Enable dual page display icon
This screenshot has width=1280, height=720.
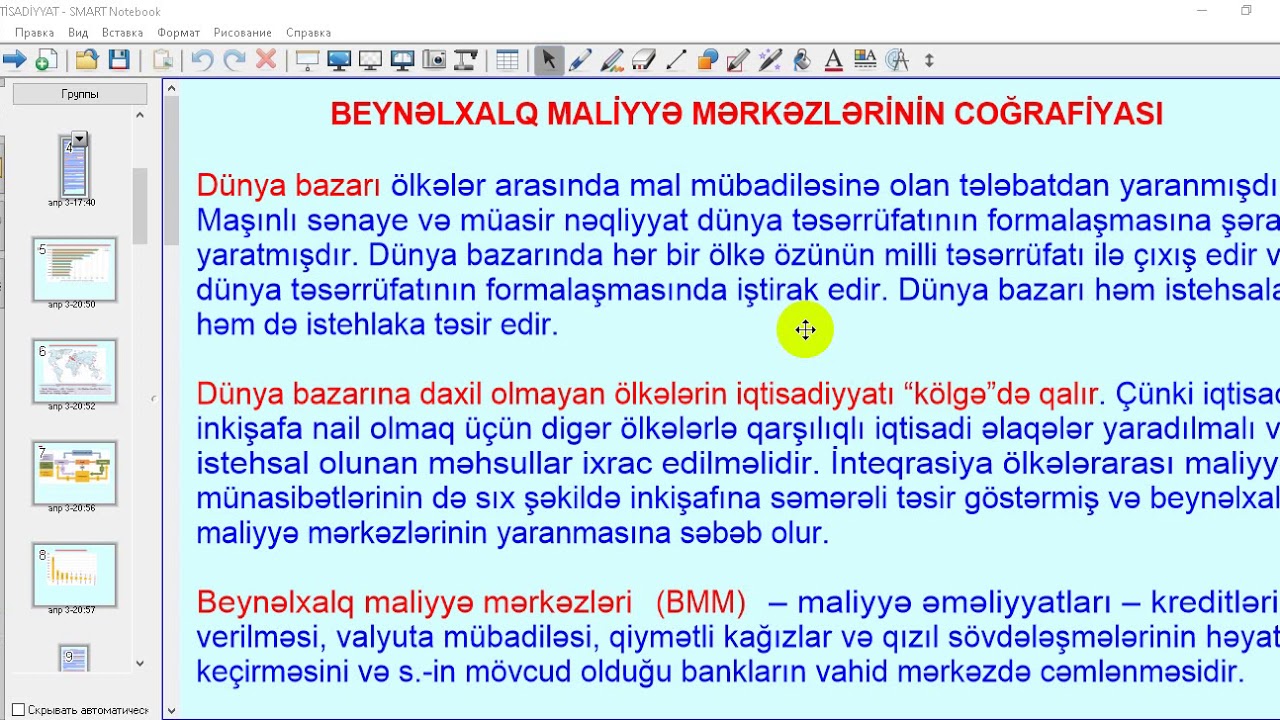(x=403, y=60)
